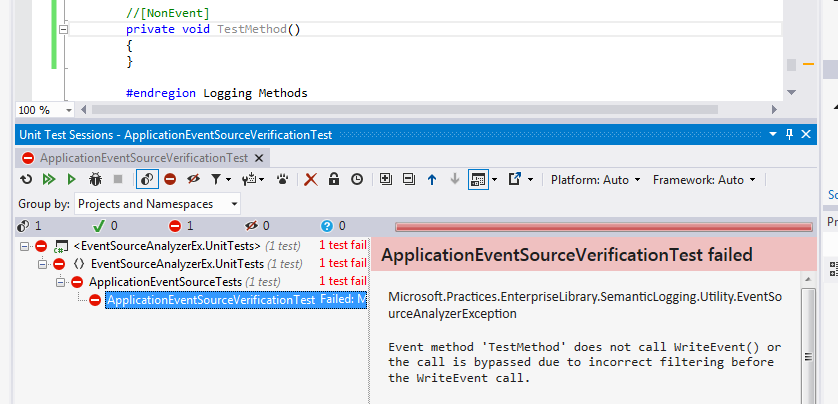
Task: Click C# project icon in tree
Action: (x=61, y=246)
